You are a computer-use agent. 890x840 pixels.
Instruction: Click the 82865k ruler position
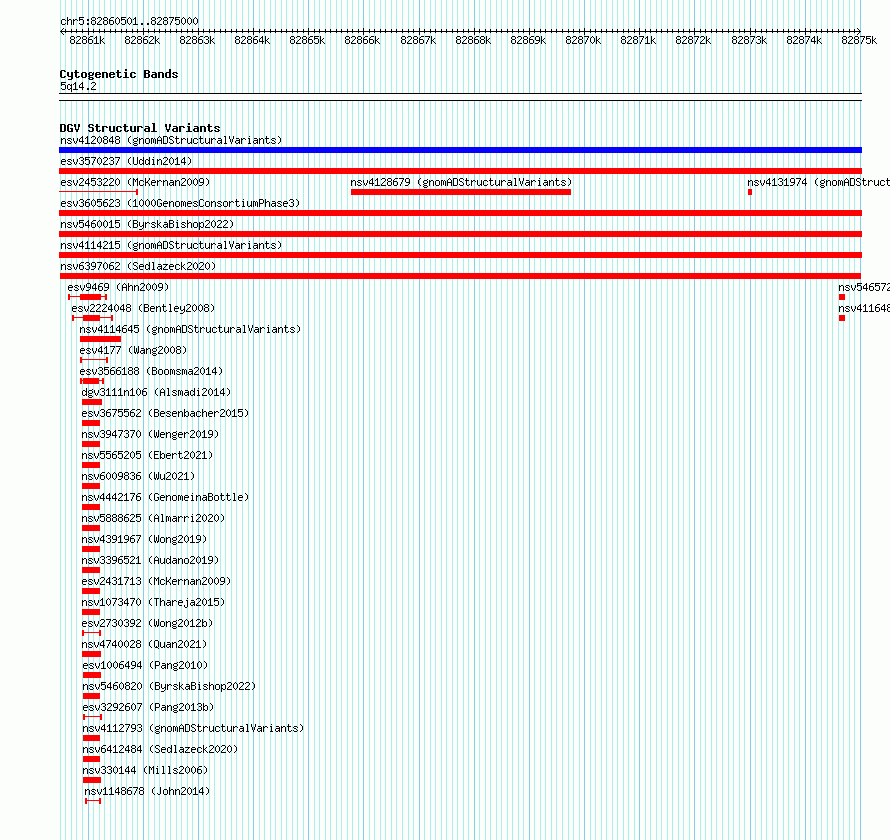coord(307,40)
